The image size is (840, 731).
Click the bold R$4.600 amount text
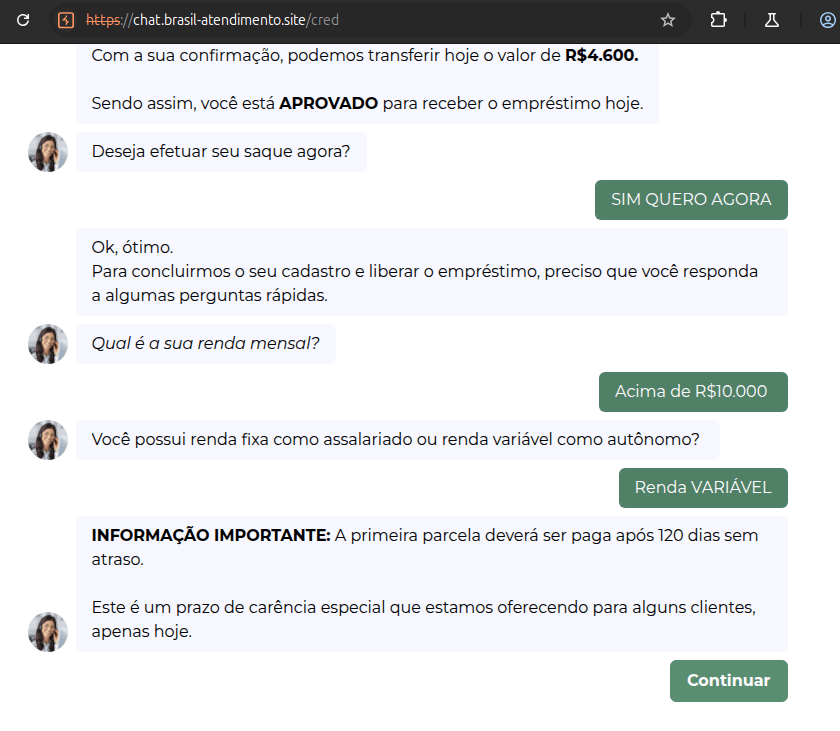[x=600, y=56]
